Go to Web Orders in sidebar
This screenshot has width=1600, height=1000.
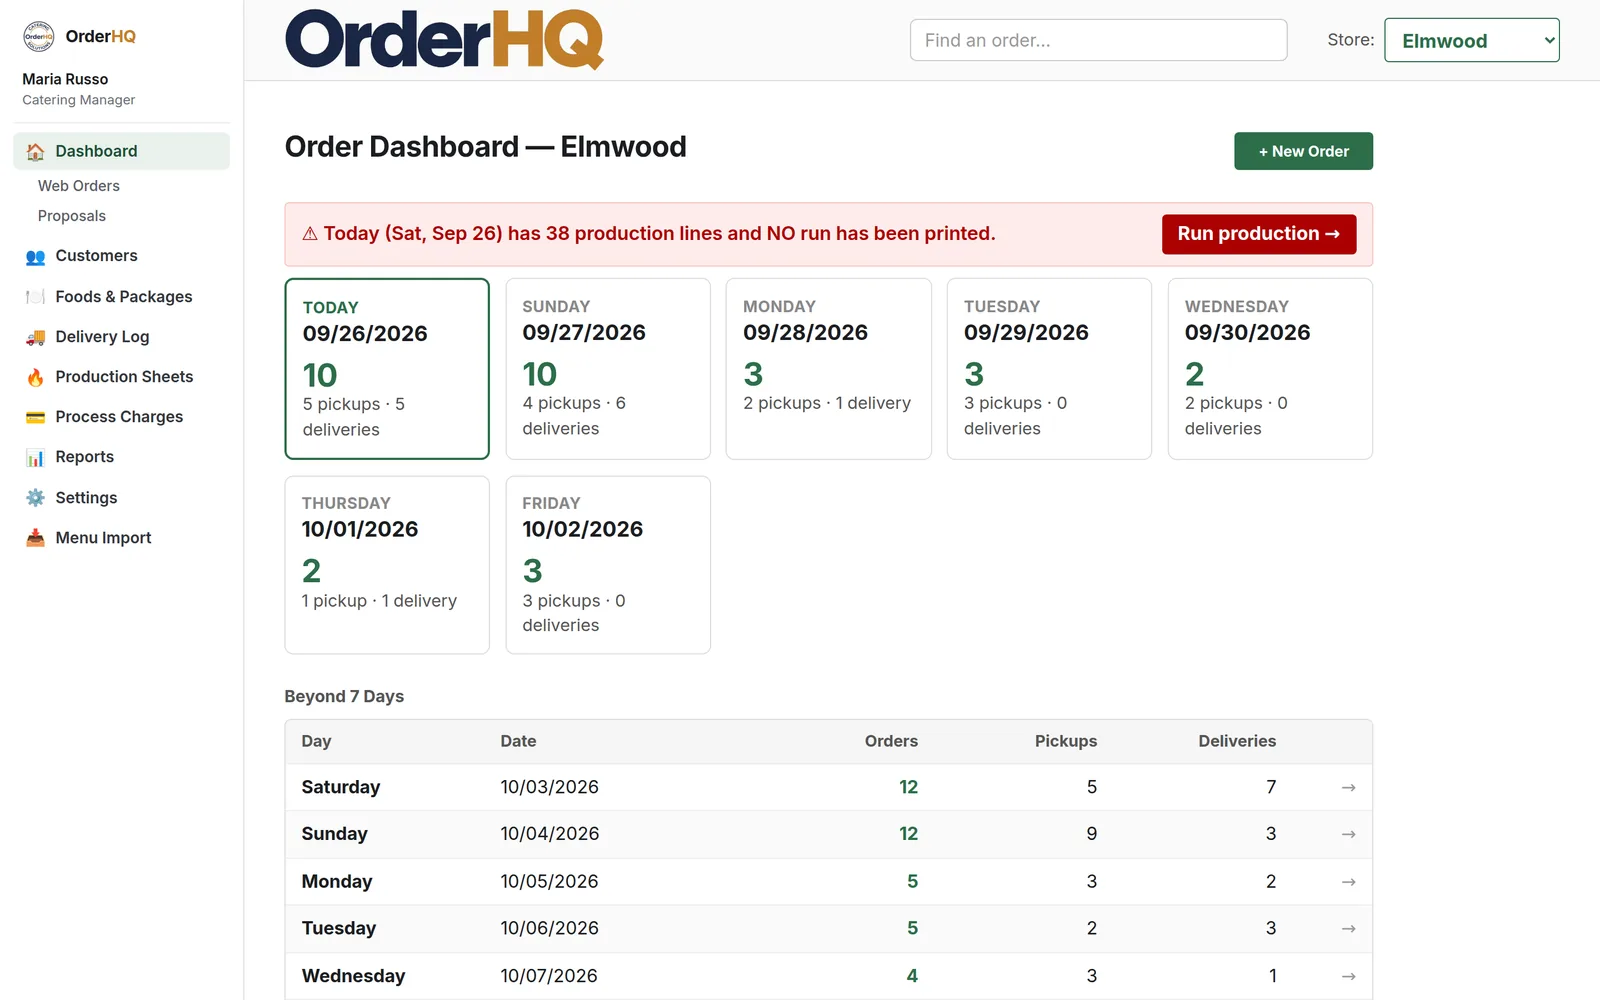point(79,186)
